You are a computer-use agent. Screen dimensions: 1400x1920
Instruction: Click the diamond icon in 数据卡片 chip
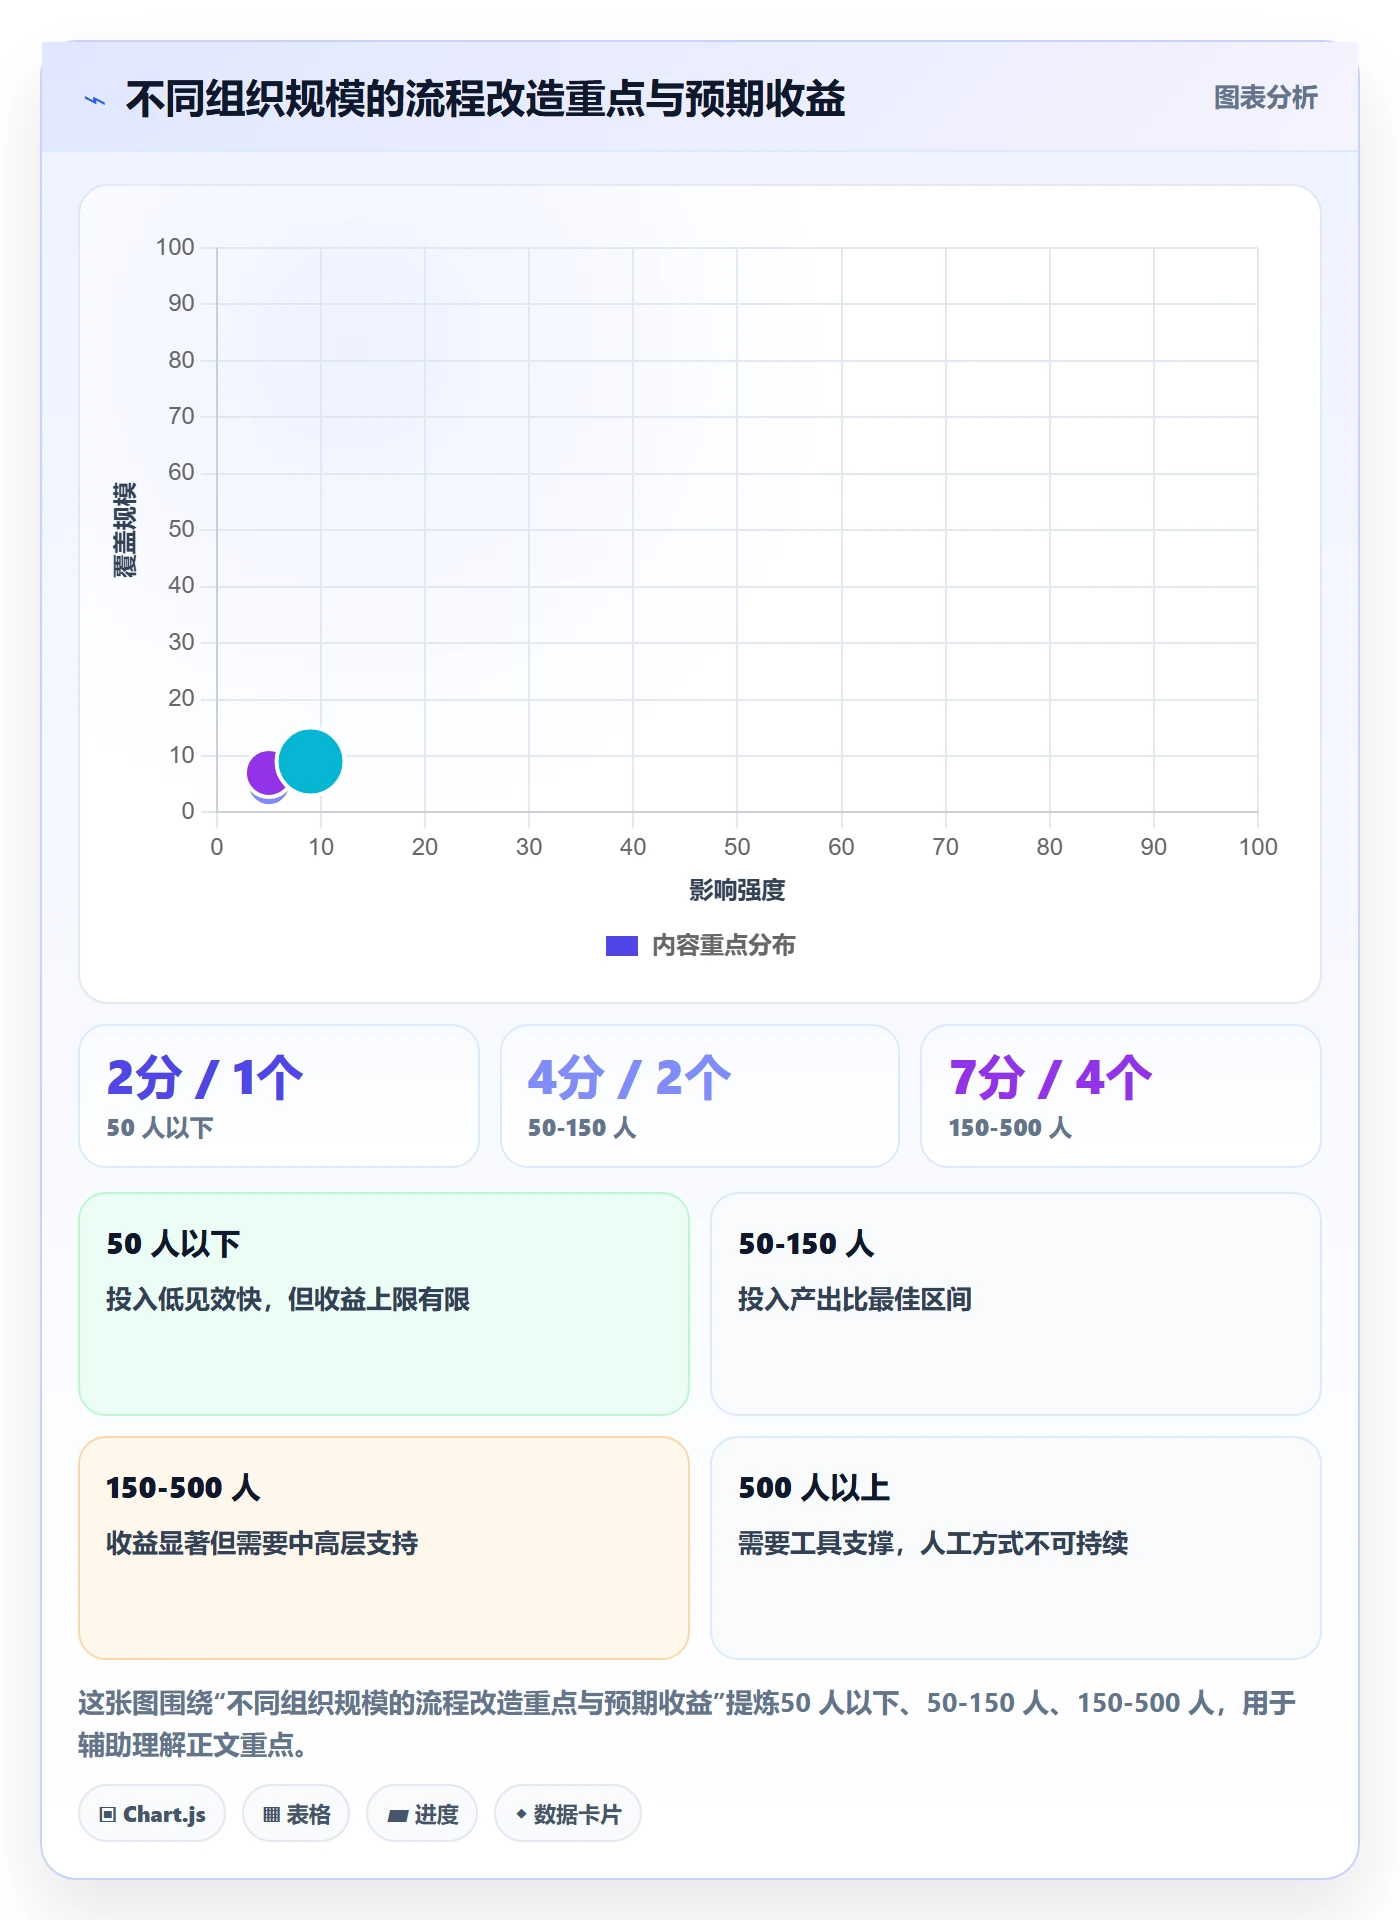[521, 1814]
